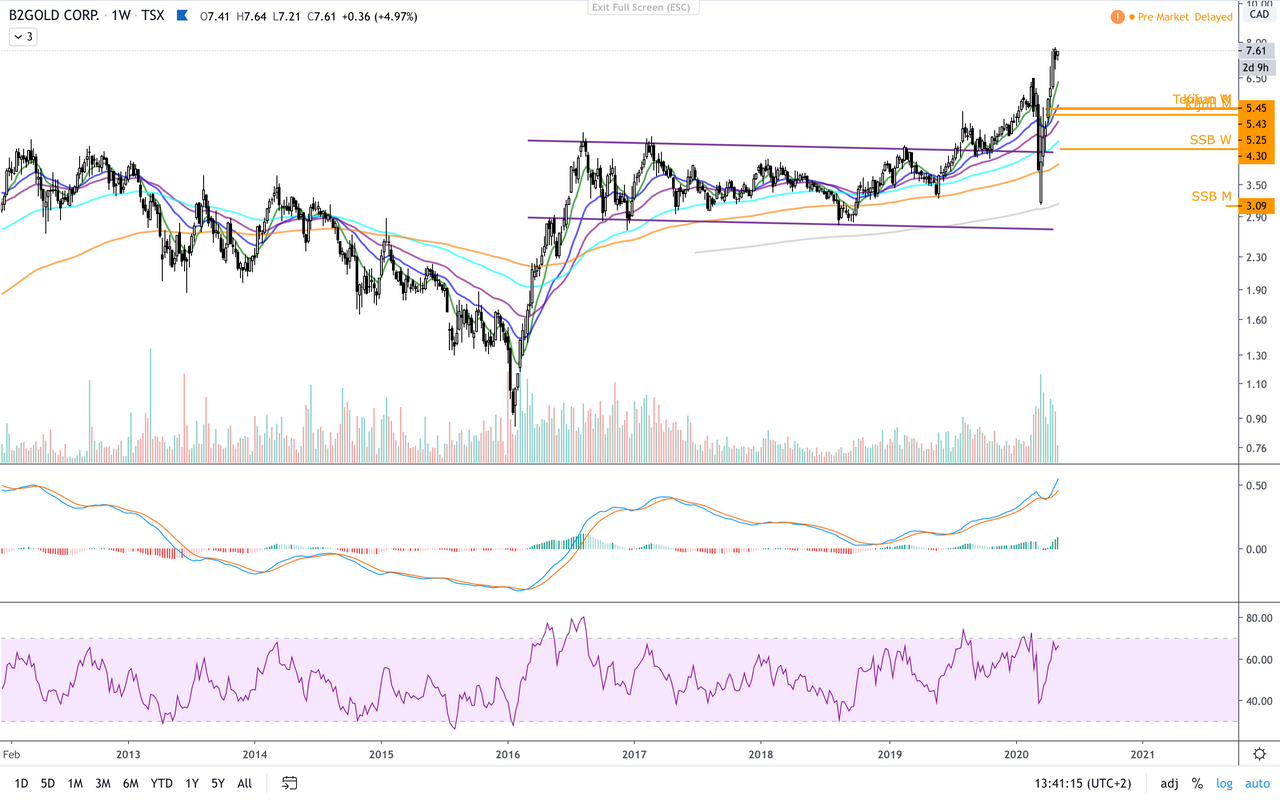This screenshot has height=800, width=1280.
Task: Expand the collapsed indicators legend showing 3
Action: click(22, 37)
